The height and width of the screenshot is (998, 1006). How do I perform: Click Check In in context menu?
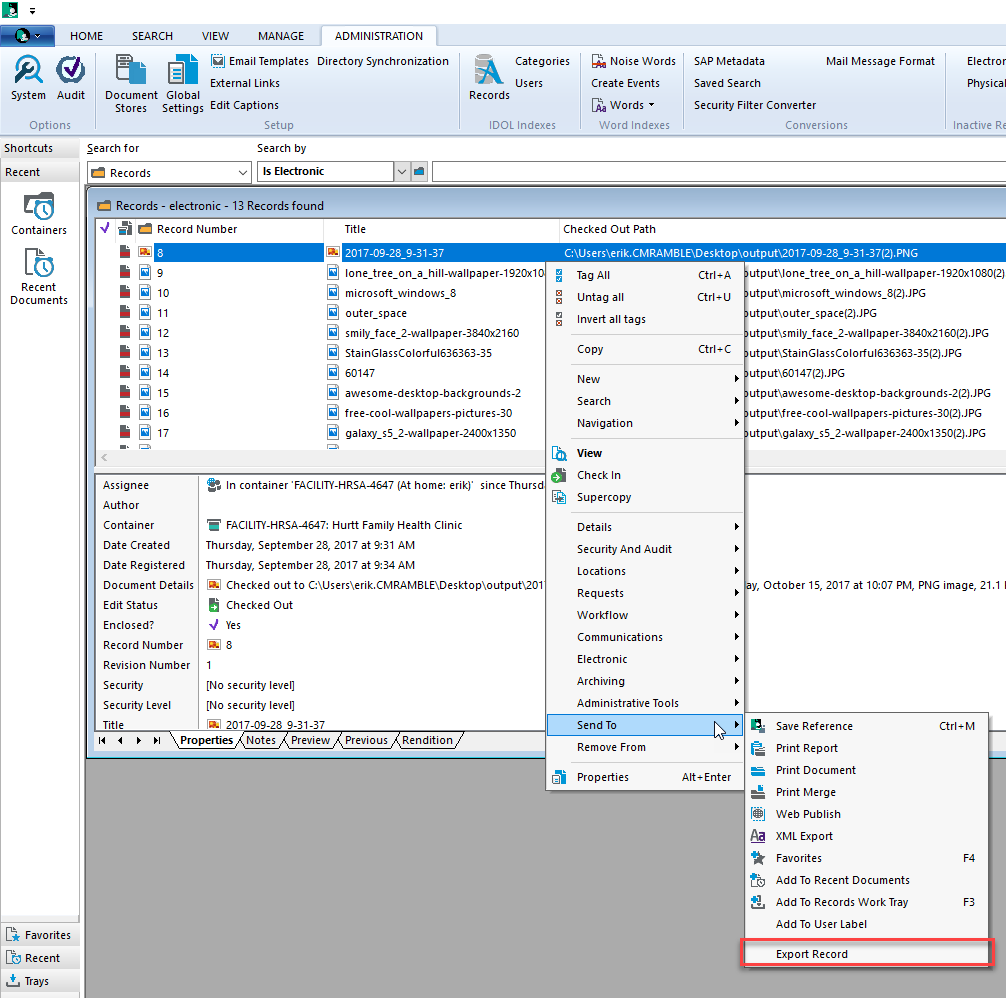(x=645, y=475)
